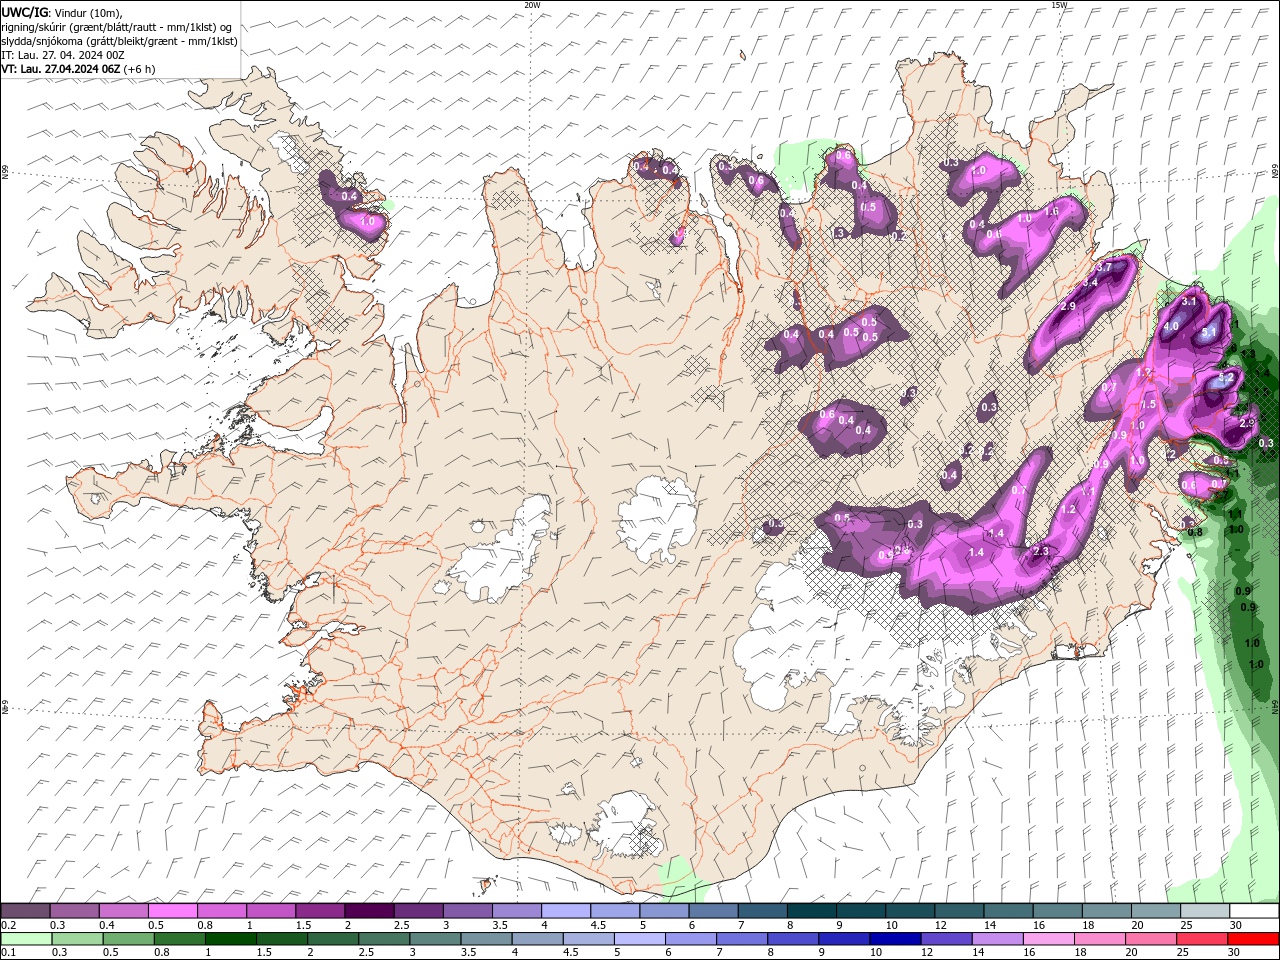Select snow scale swatch between 0.5 and 0.8
Viewport: 1280px width, 960px height.
point(172,911)
